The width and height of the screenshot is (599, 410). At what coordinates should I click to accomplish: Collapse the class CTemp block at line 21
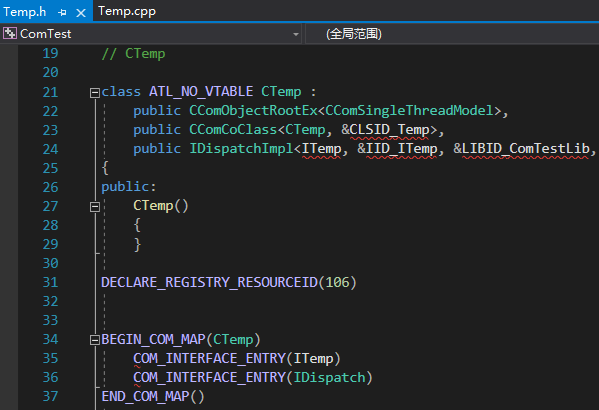(x=94, y=92)
